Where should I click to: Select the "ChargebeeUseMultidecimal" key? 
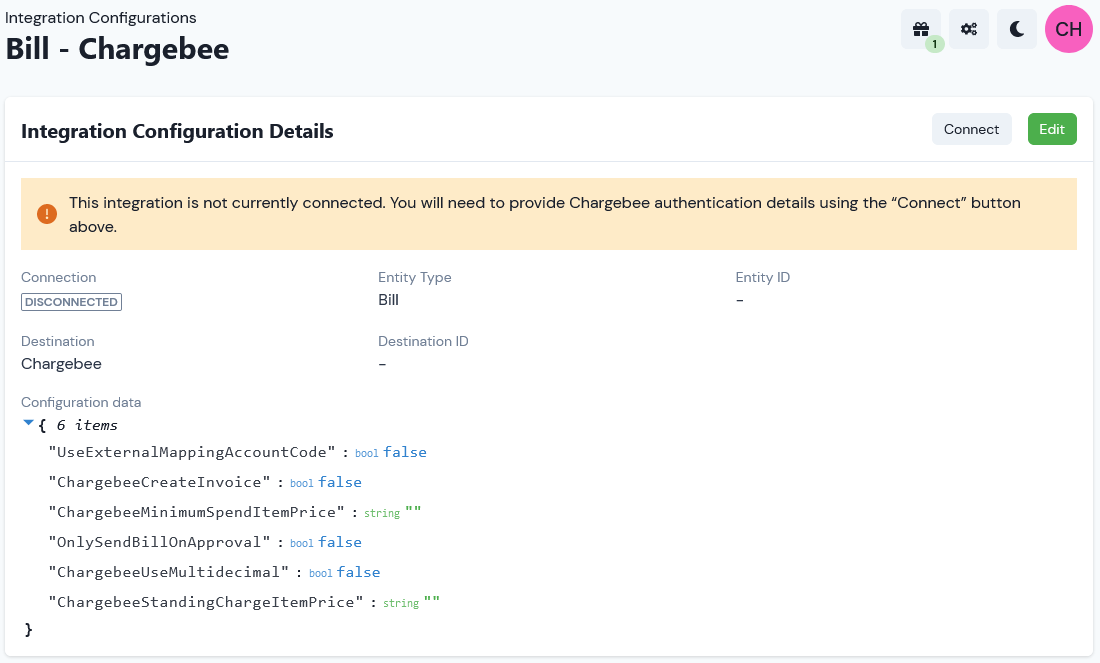coord(168,572)
